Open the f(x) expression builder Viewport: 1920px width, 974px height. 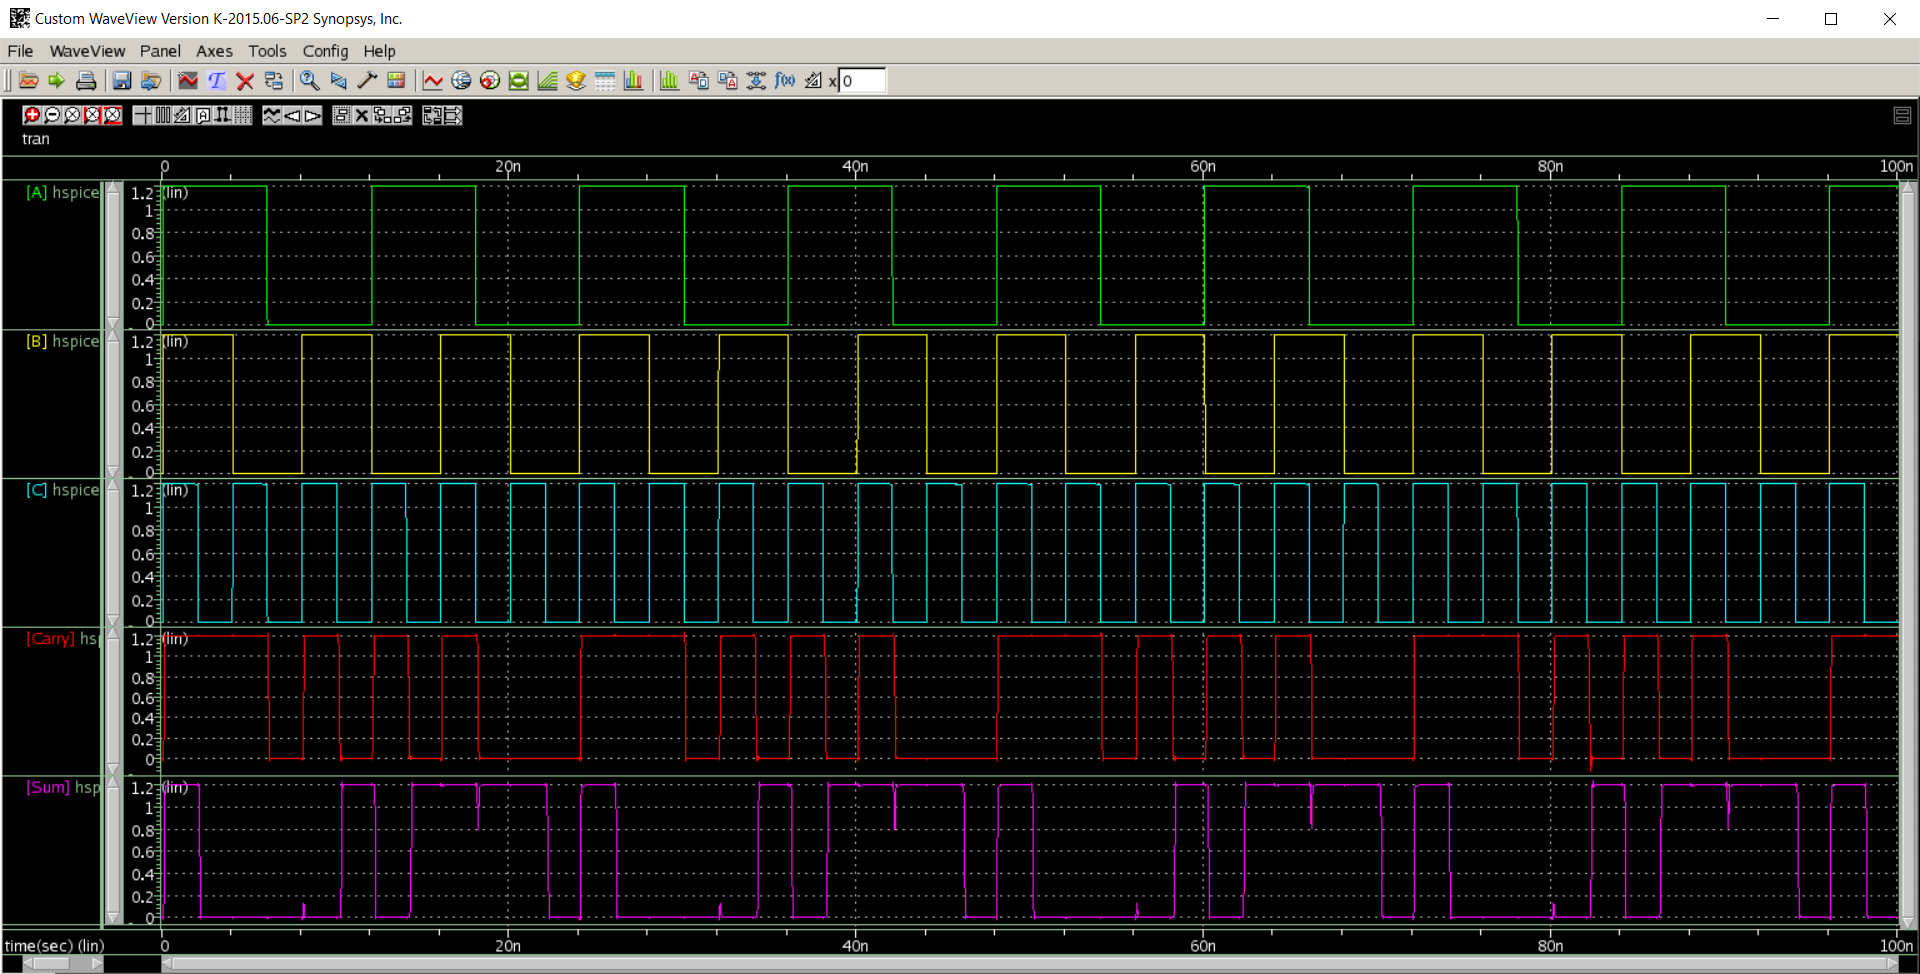(786, 81)
